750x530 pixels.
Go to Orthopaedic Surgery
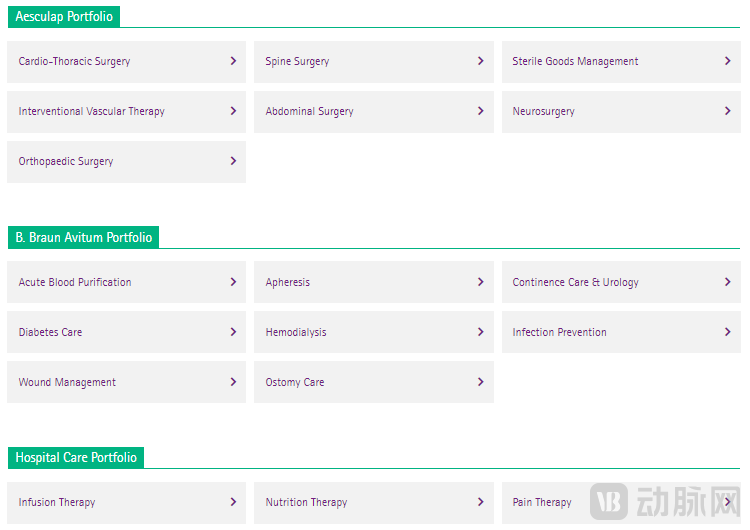66,162
